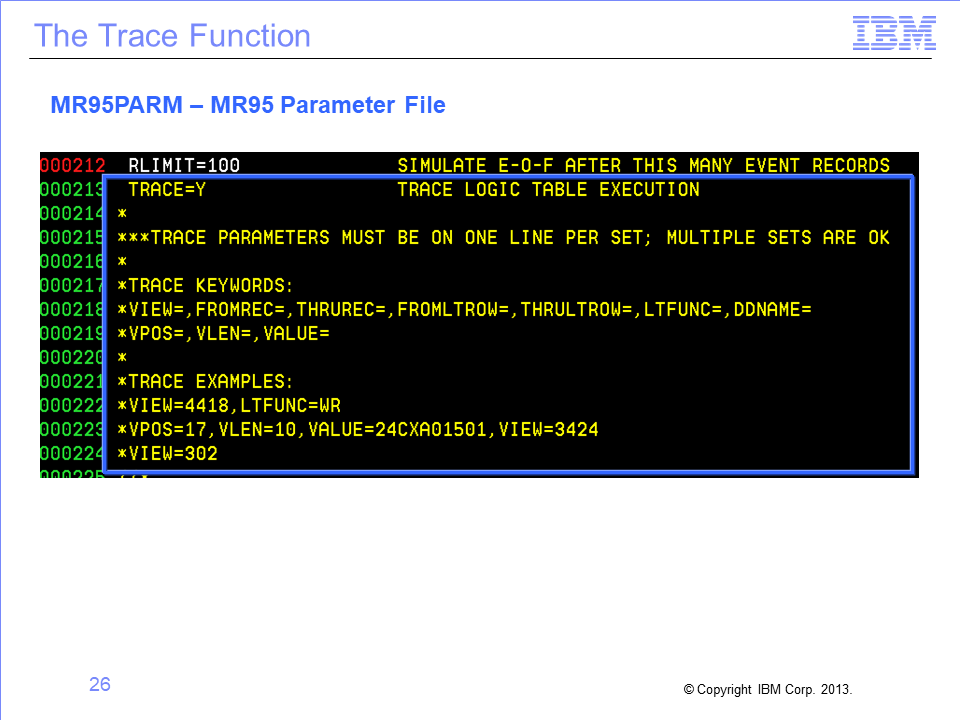Click line number 000224
960x720 pixels.
click(72, 454)
